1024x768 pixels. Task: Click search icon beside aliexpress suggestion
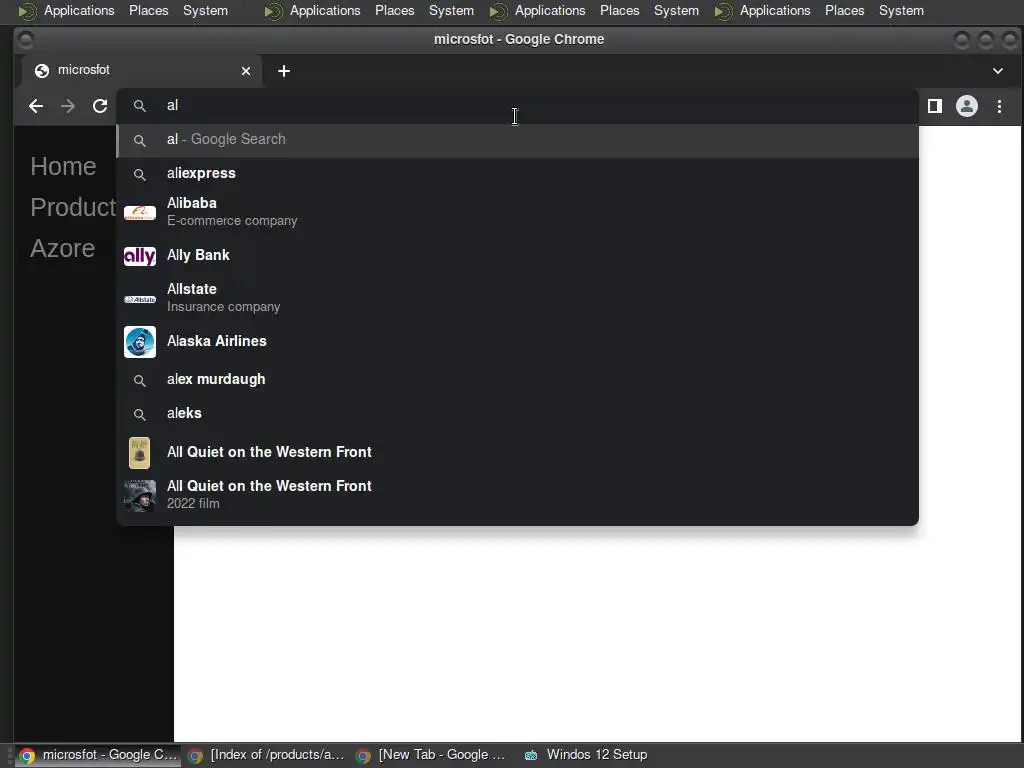pos(139,174)
